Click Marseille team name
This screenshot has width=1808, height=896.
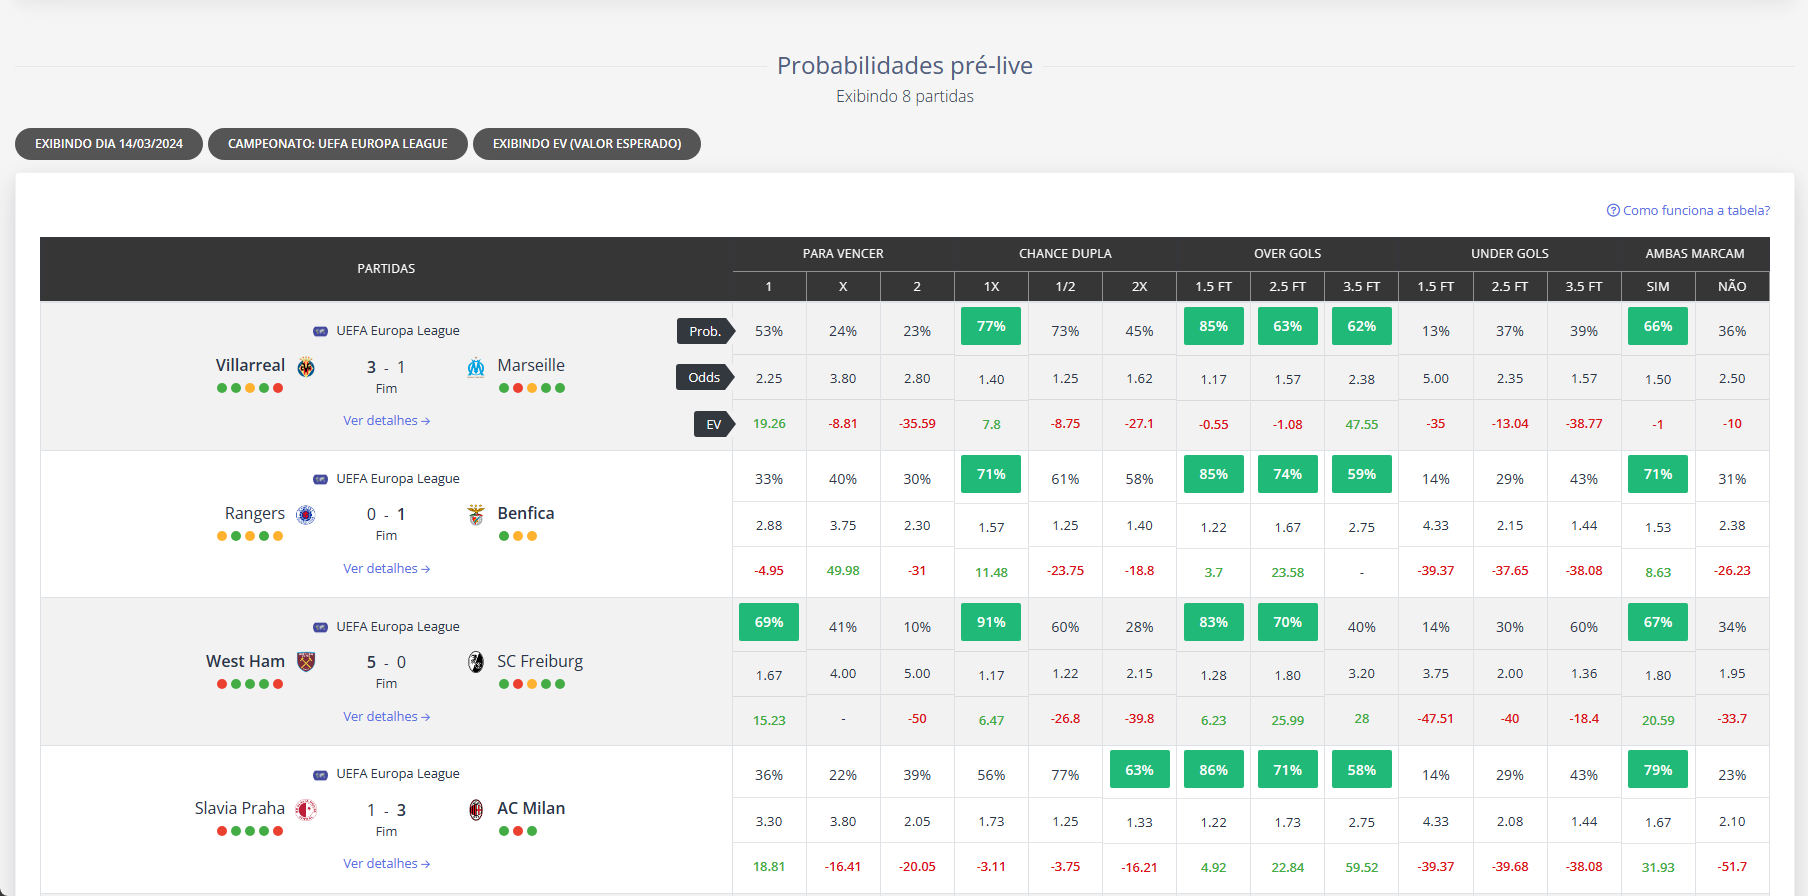(531, 365)
